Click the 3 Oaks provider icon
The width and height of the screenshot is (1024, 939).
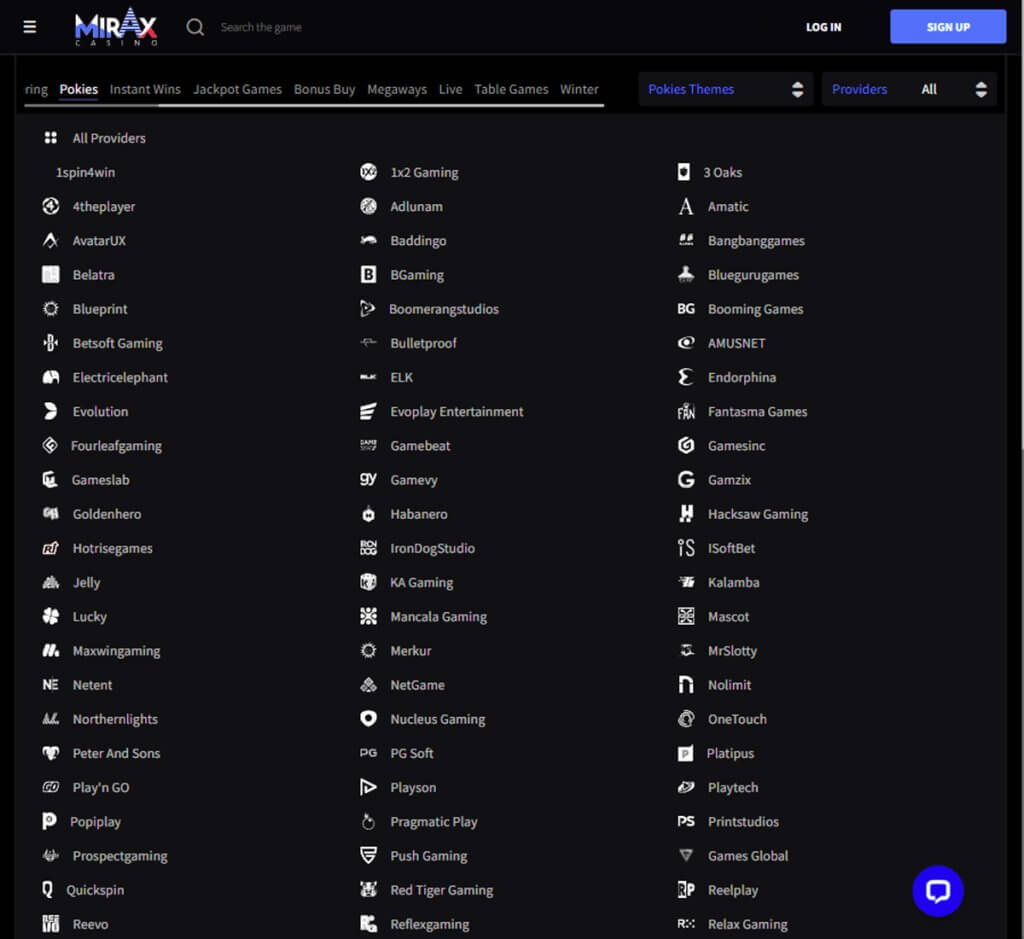[684, 172]
